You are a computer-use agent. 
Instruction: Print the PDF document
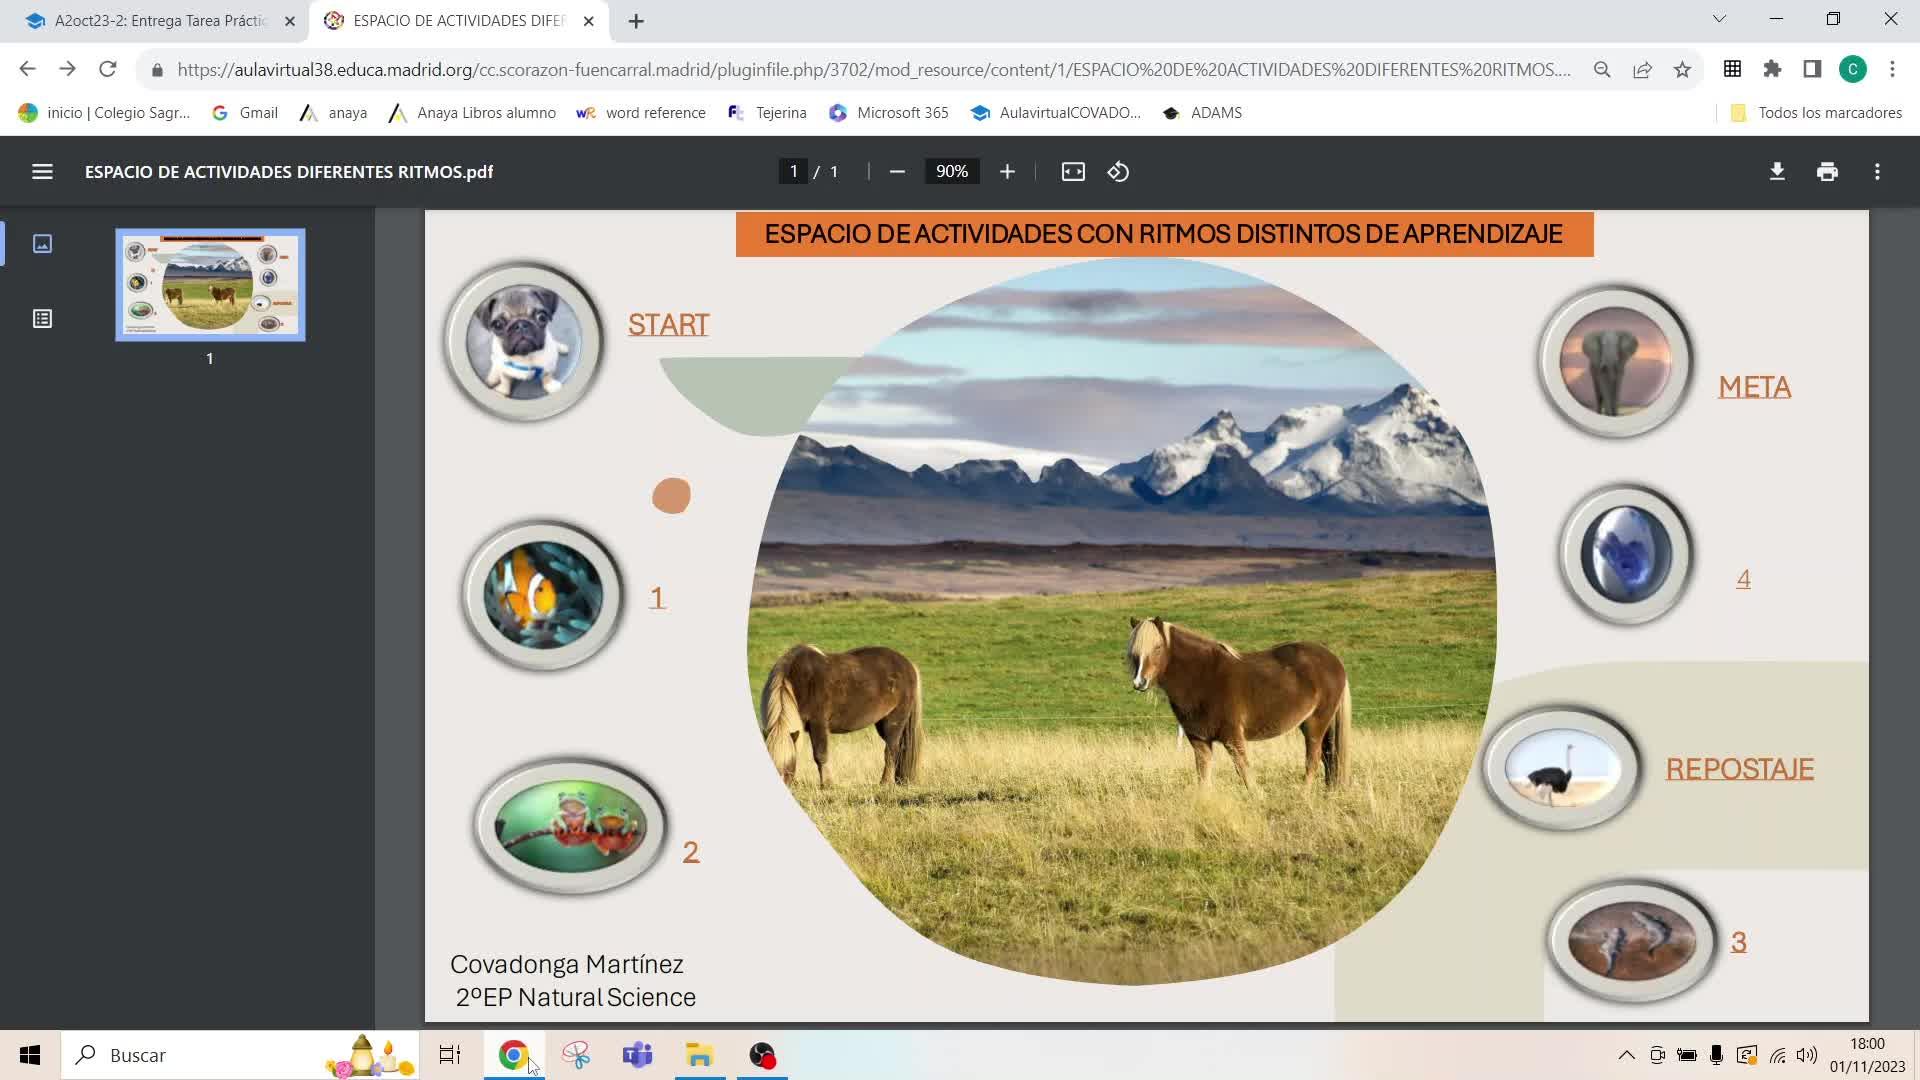pyautogui.click(x=1827, y=172)
